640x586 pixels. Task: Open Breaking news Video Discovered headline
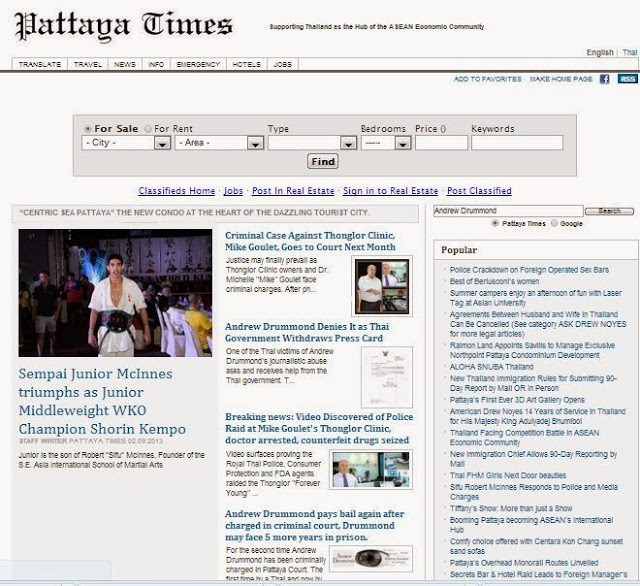click(x=319, y=428)
